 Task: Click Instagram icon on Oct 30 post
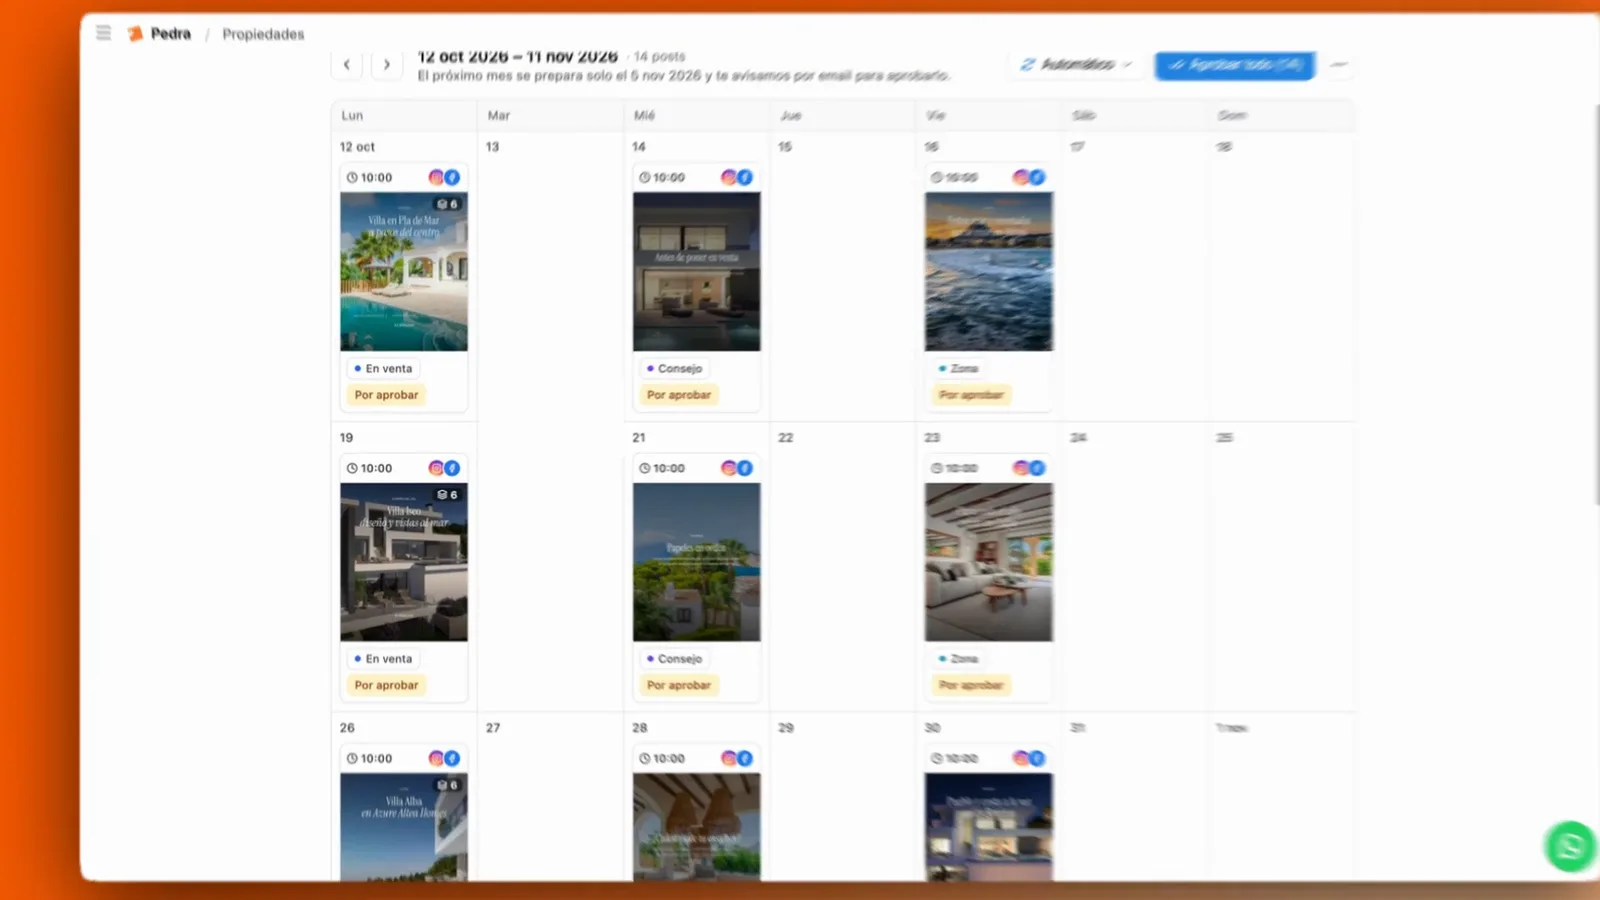point(1021,758)
